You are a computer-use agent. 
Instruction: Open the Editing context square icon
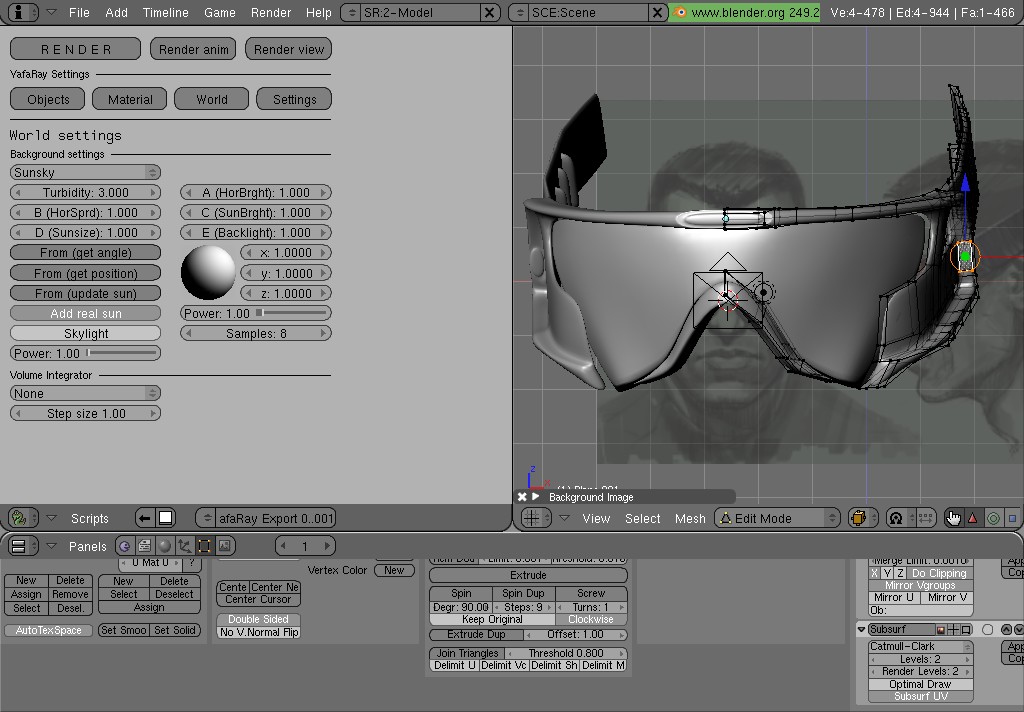[204, 545]
